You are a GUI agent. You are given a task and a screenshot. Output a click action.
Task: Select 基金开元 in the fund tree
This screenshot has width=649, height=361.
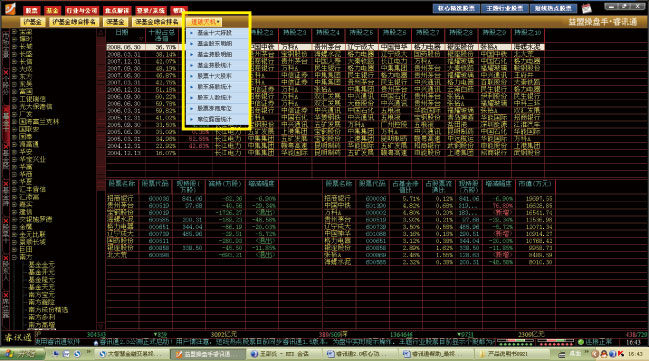[41, 272]
